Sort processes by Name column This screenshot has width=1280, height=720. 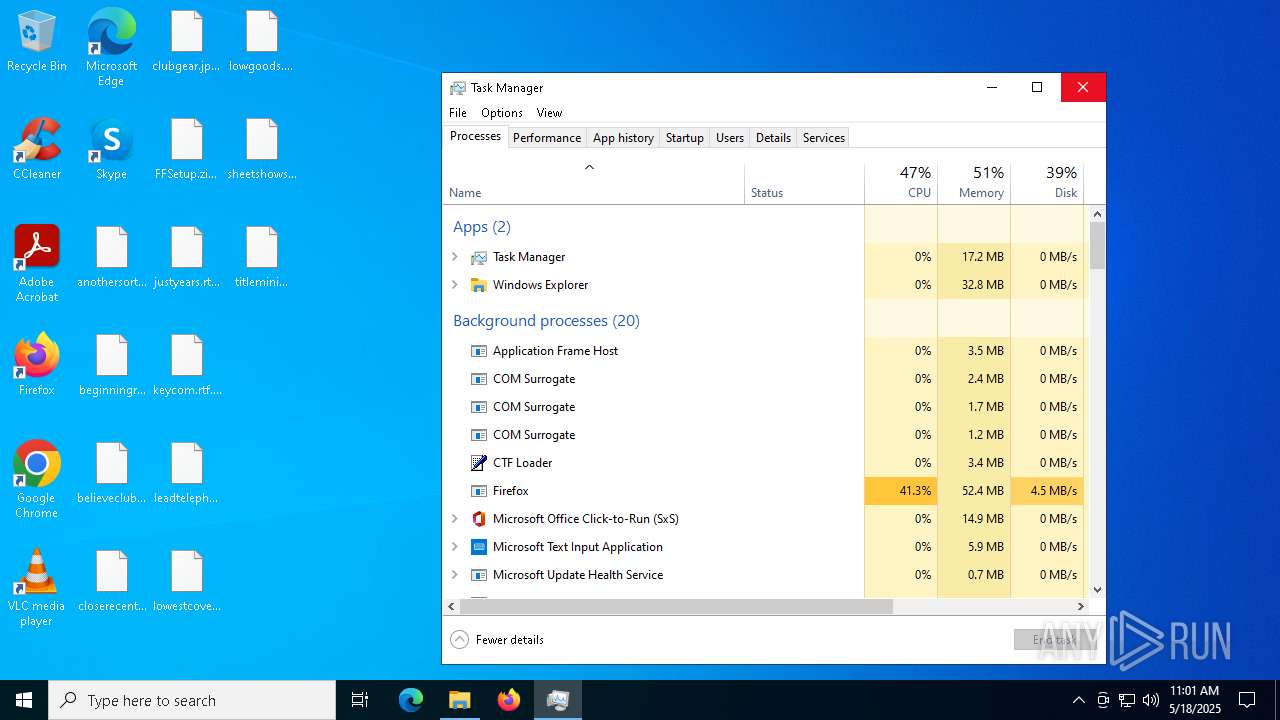(594, 182)
